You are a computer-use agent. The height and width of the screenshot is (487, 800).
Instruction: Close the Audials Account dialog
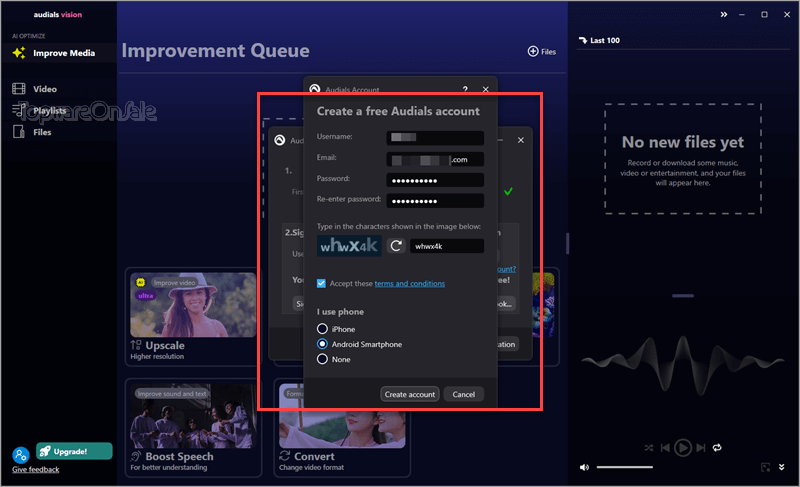[x=486, y=89]
